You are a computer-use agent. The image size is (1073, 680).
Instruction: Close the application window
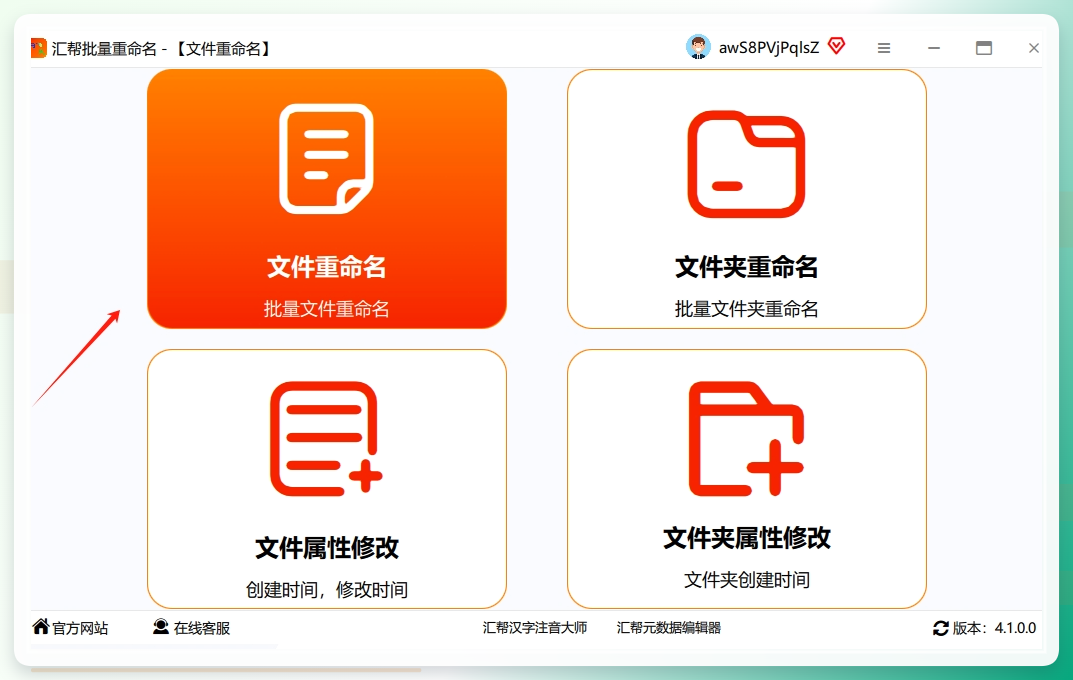pyautogui.click(x=1034, y=48)
